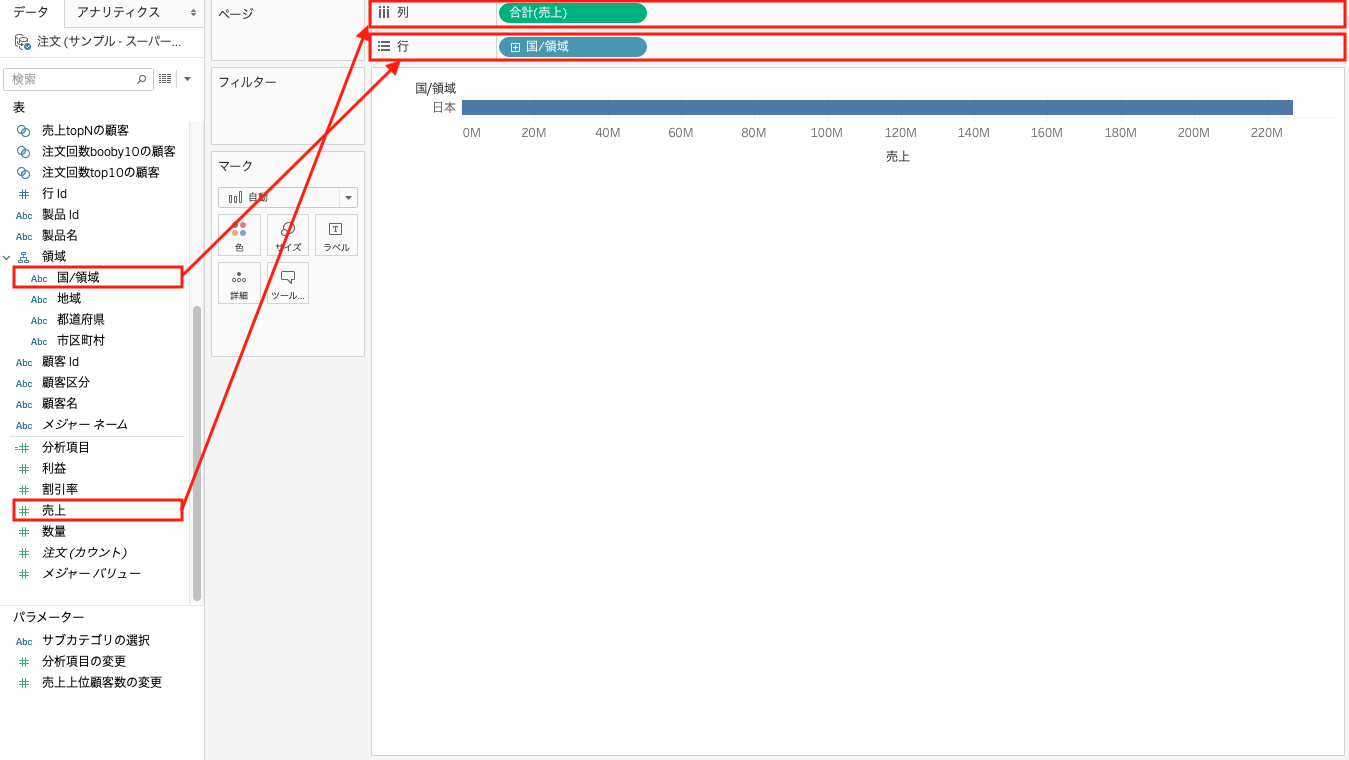Select the メジャー ネーム field

[x=85, y=425]
